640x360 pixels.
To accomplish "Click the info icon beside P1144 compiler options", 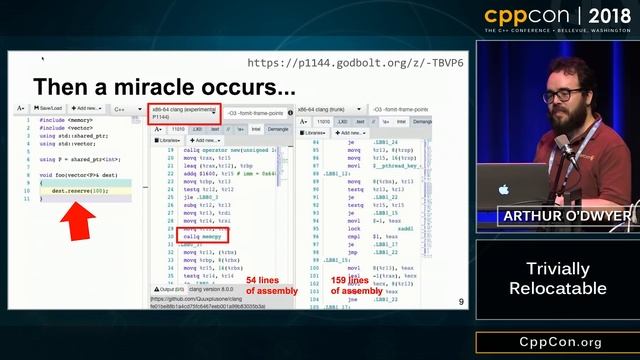I will coord(290,113).
